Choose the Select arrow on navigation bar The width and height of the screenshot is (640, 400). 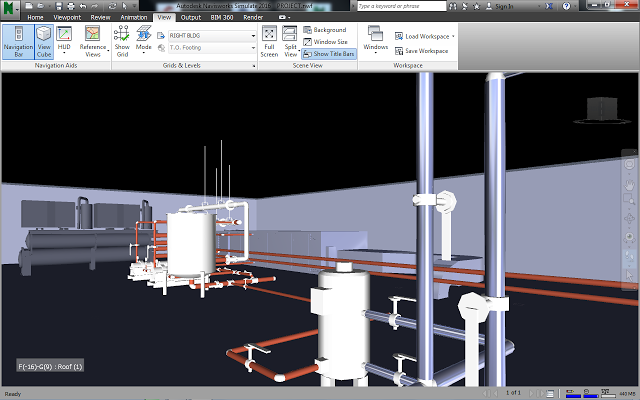629,275
